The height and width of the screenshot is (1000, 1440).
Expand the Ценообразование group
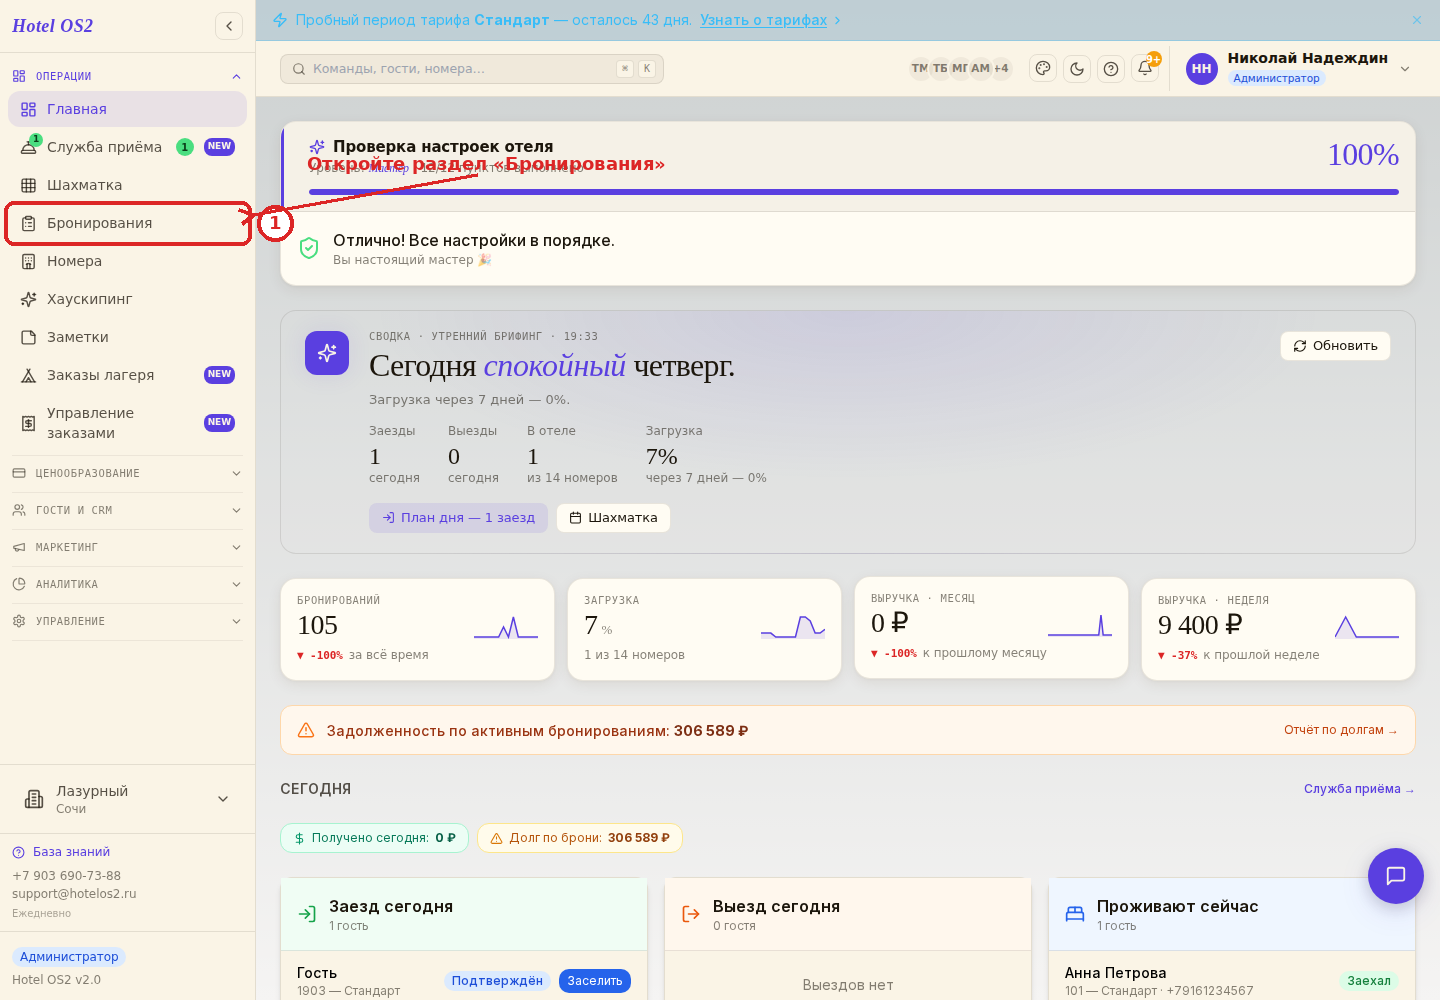(x=127, y=473)
